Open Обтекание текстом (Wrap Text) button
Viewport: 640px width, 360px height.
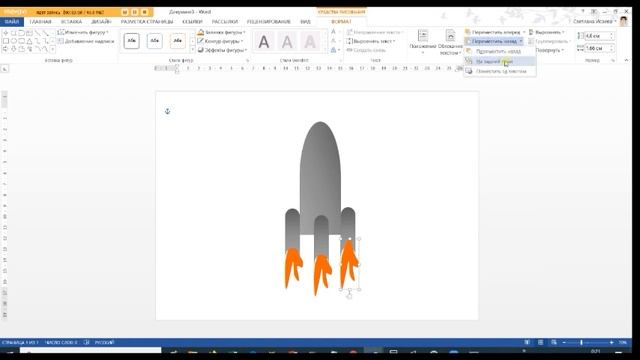[x=450, y=42]
